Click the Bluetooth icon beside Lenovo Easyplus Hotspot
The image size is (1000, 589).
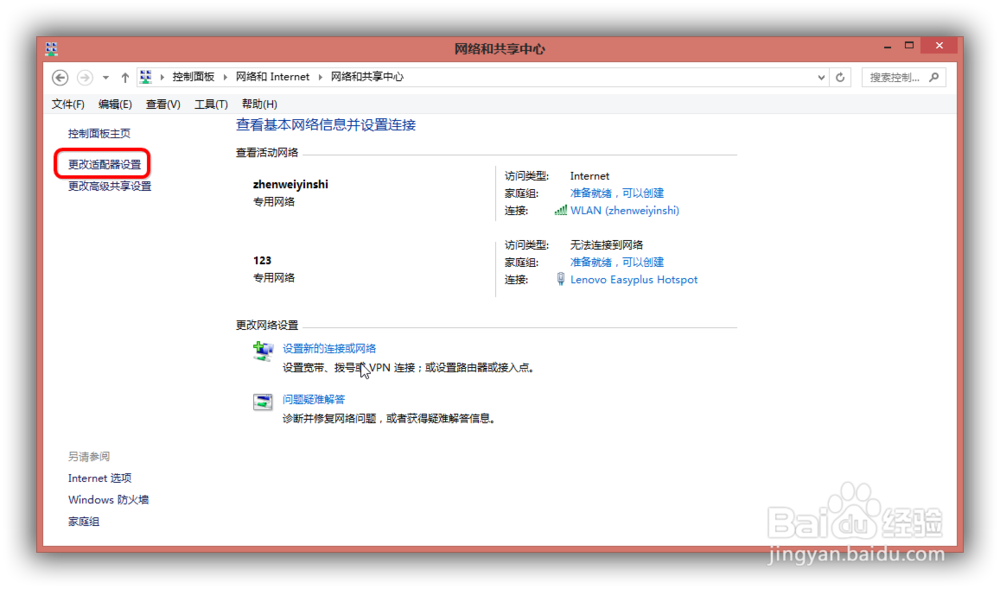coord(560,279)
